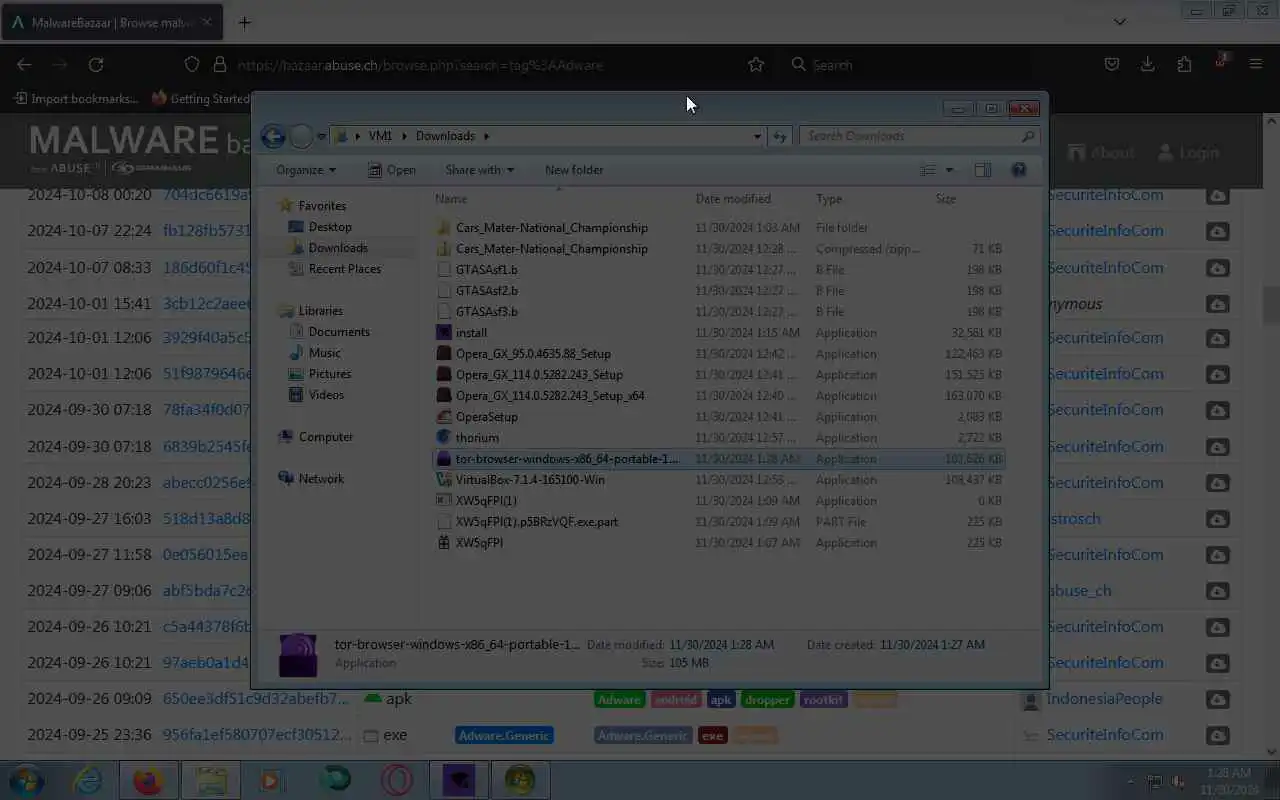Viewport: 1280px width, 800px height.
Task: Select the OperaSetup file icon
Action: tap(445, 417)
